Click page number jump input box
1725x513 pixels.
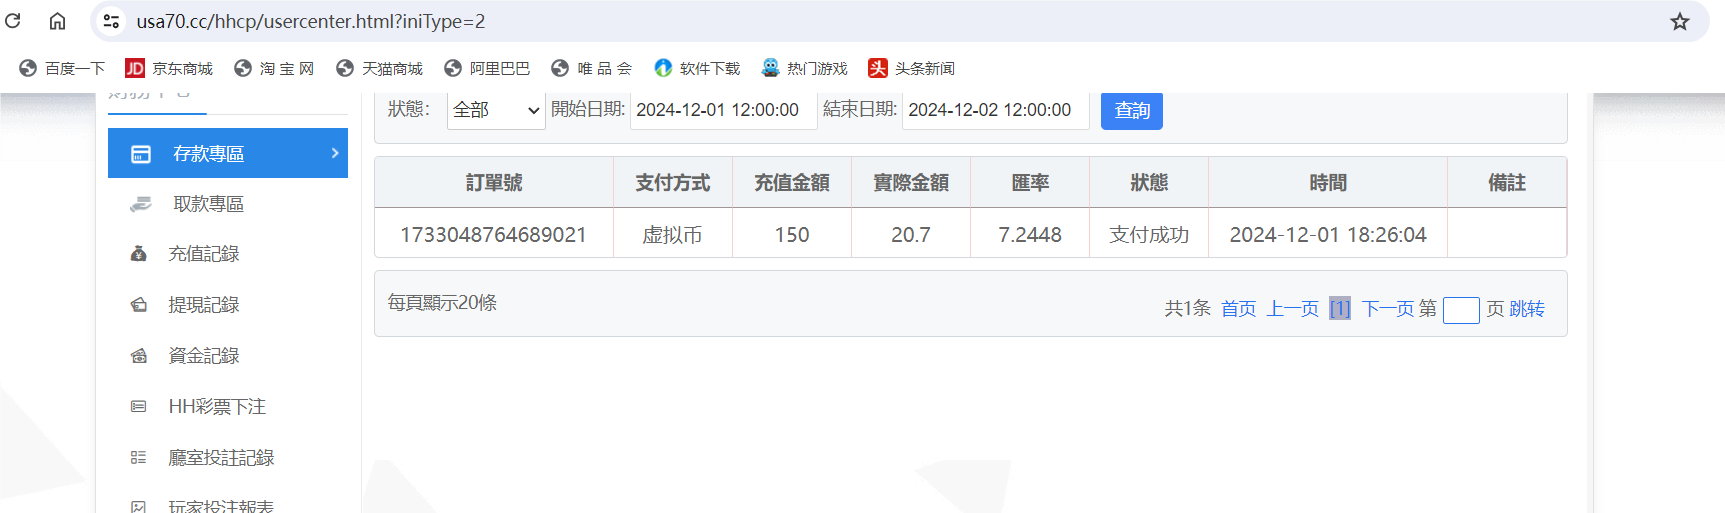click(1461, 310)
